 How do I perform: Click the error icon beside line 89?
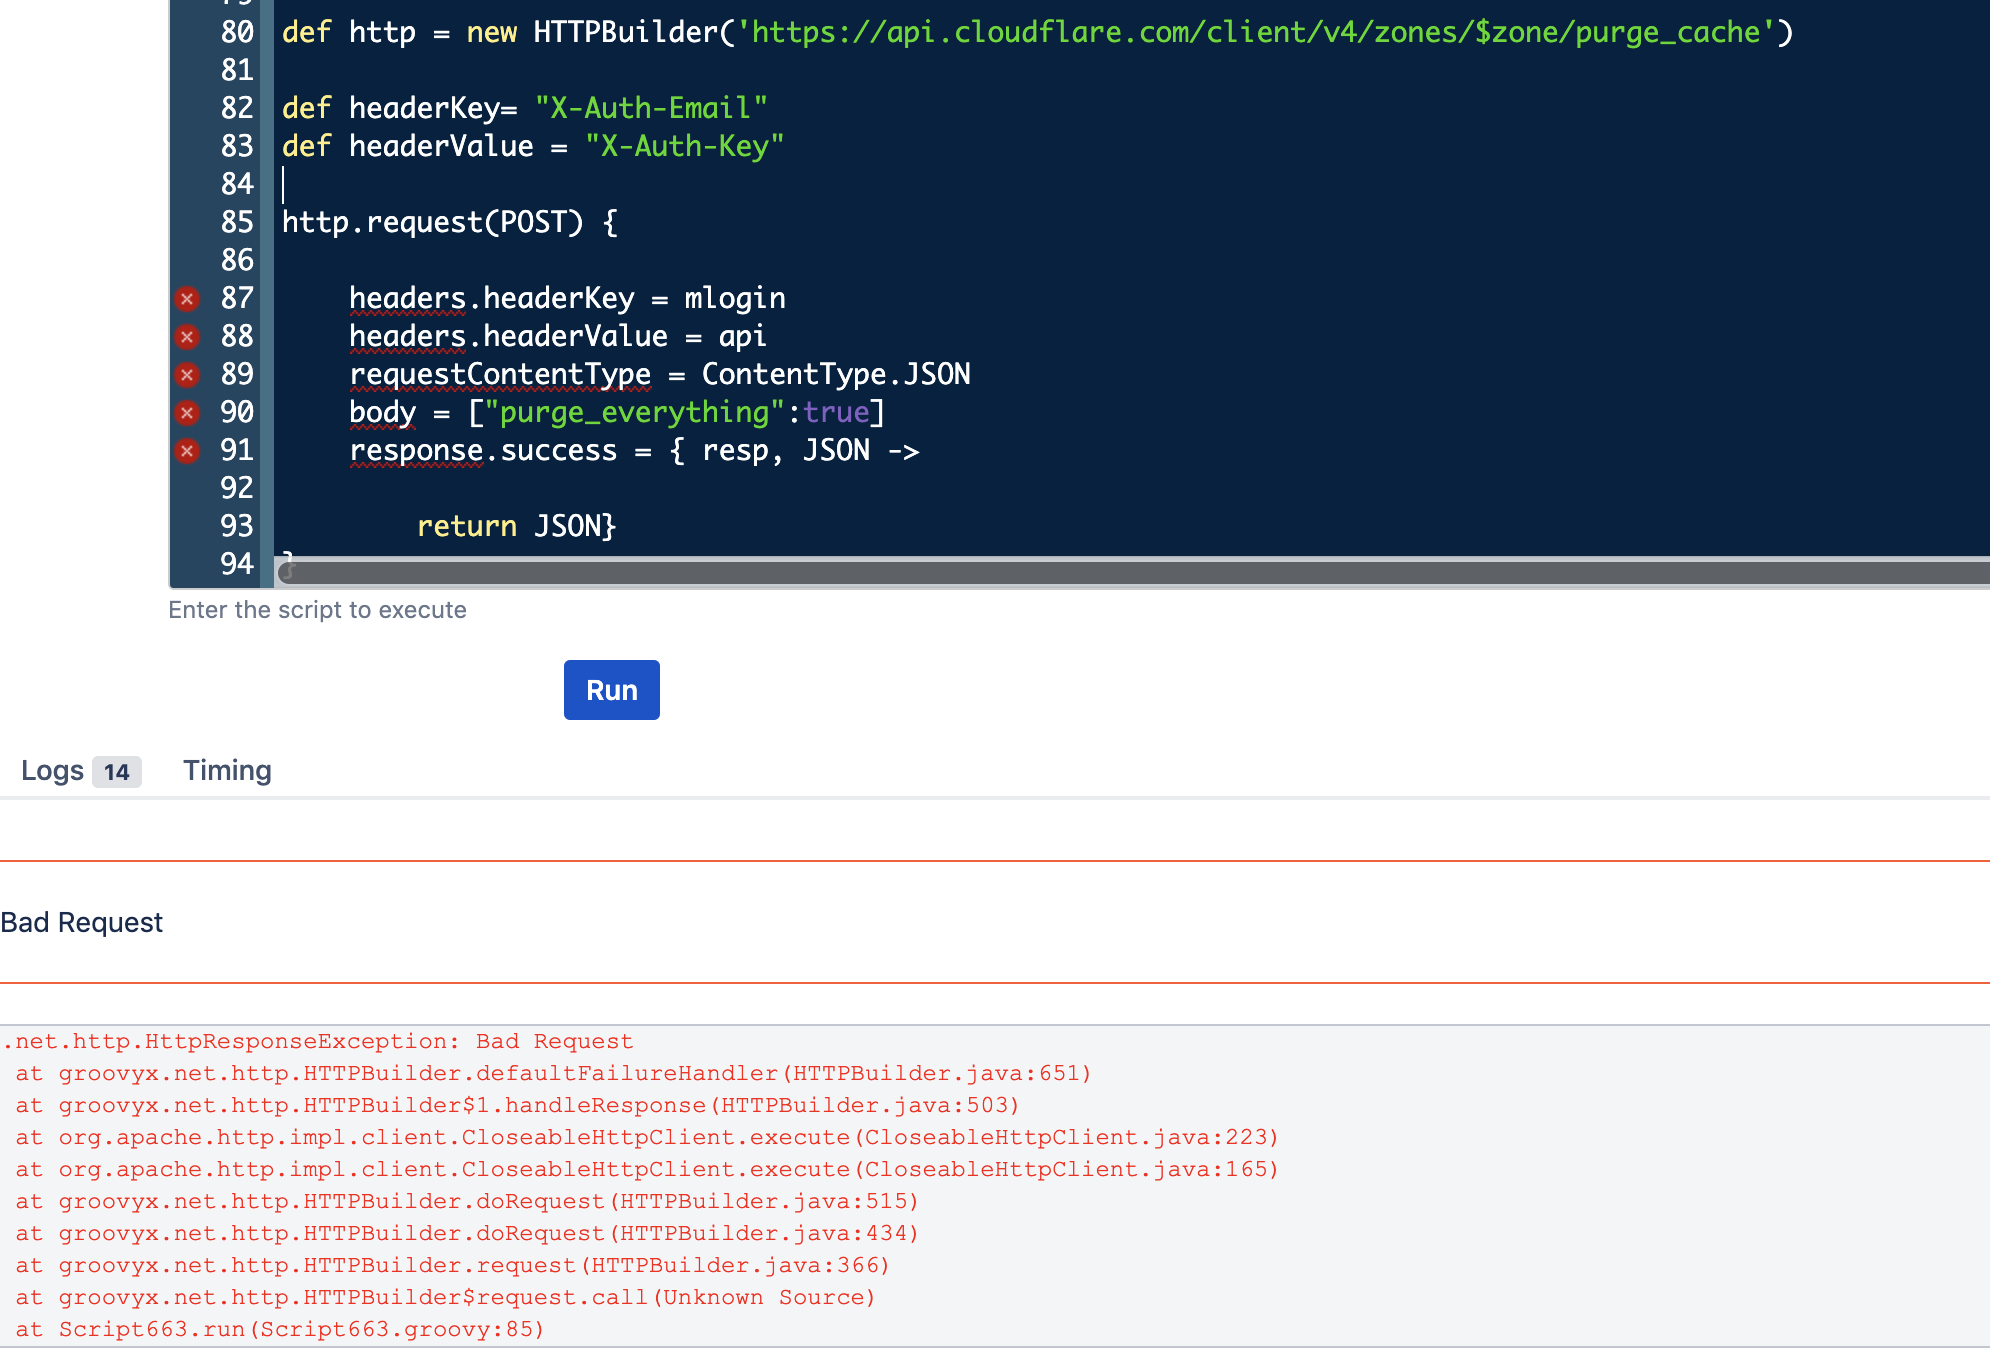click(x=187, y=374)
